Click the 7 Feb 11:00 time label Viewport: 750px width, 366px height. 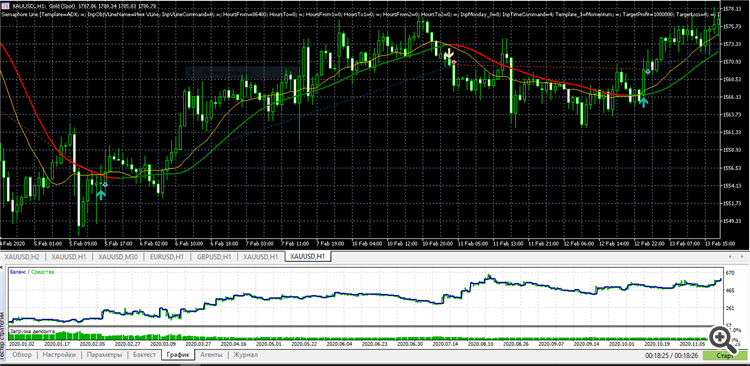click(296, 244)
